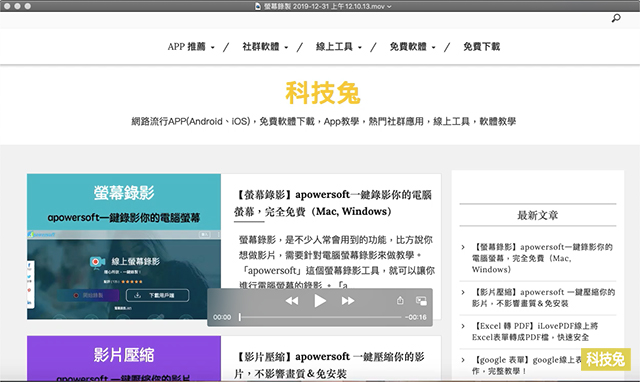Viewport: 640px width, 382px height.
Task: Go to the 免費下載 menu item
Action: tap(481, 47)
